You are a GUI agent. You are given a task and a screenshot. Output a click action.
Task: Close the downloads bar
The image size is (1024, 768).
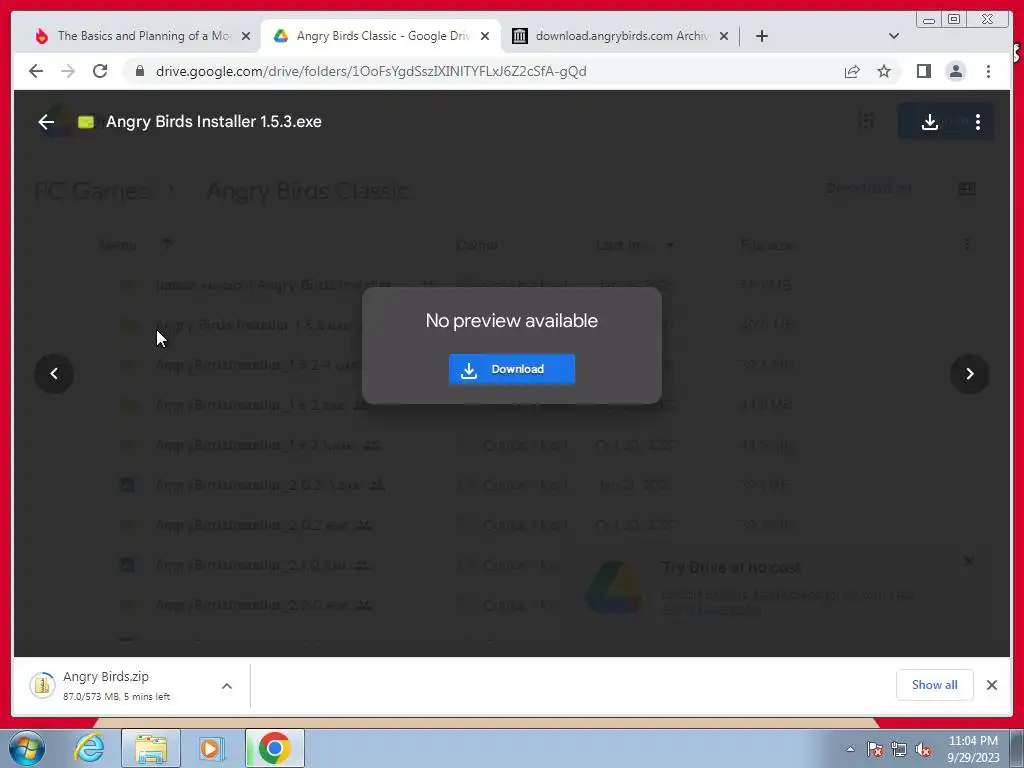[x=992, y=685]
